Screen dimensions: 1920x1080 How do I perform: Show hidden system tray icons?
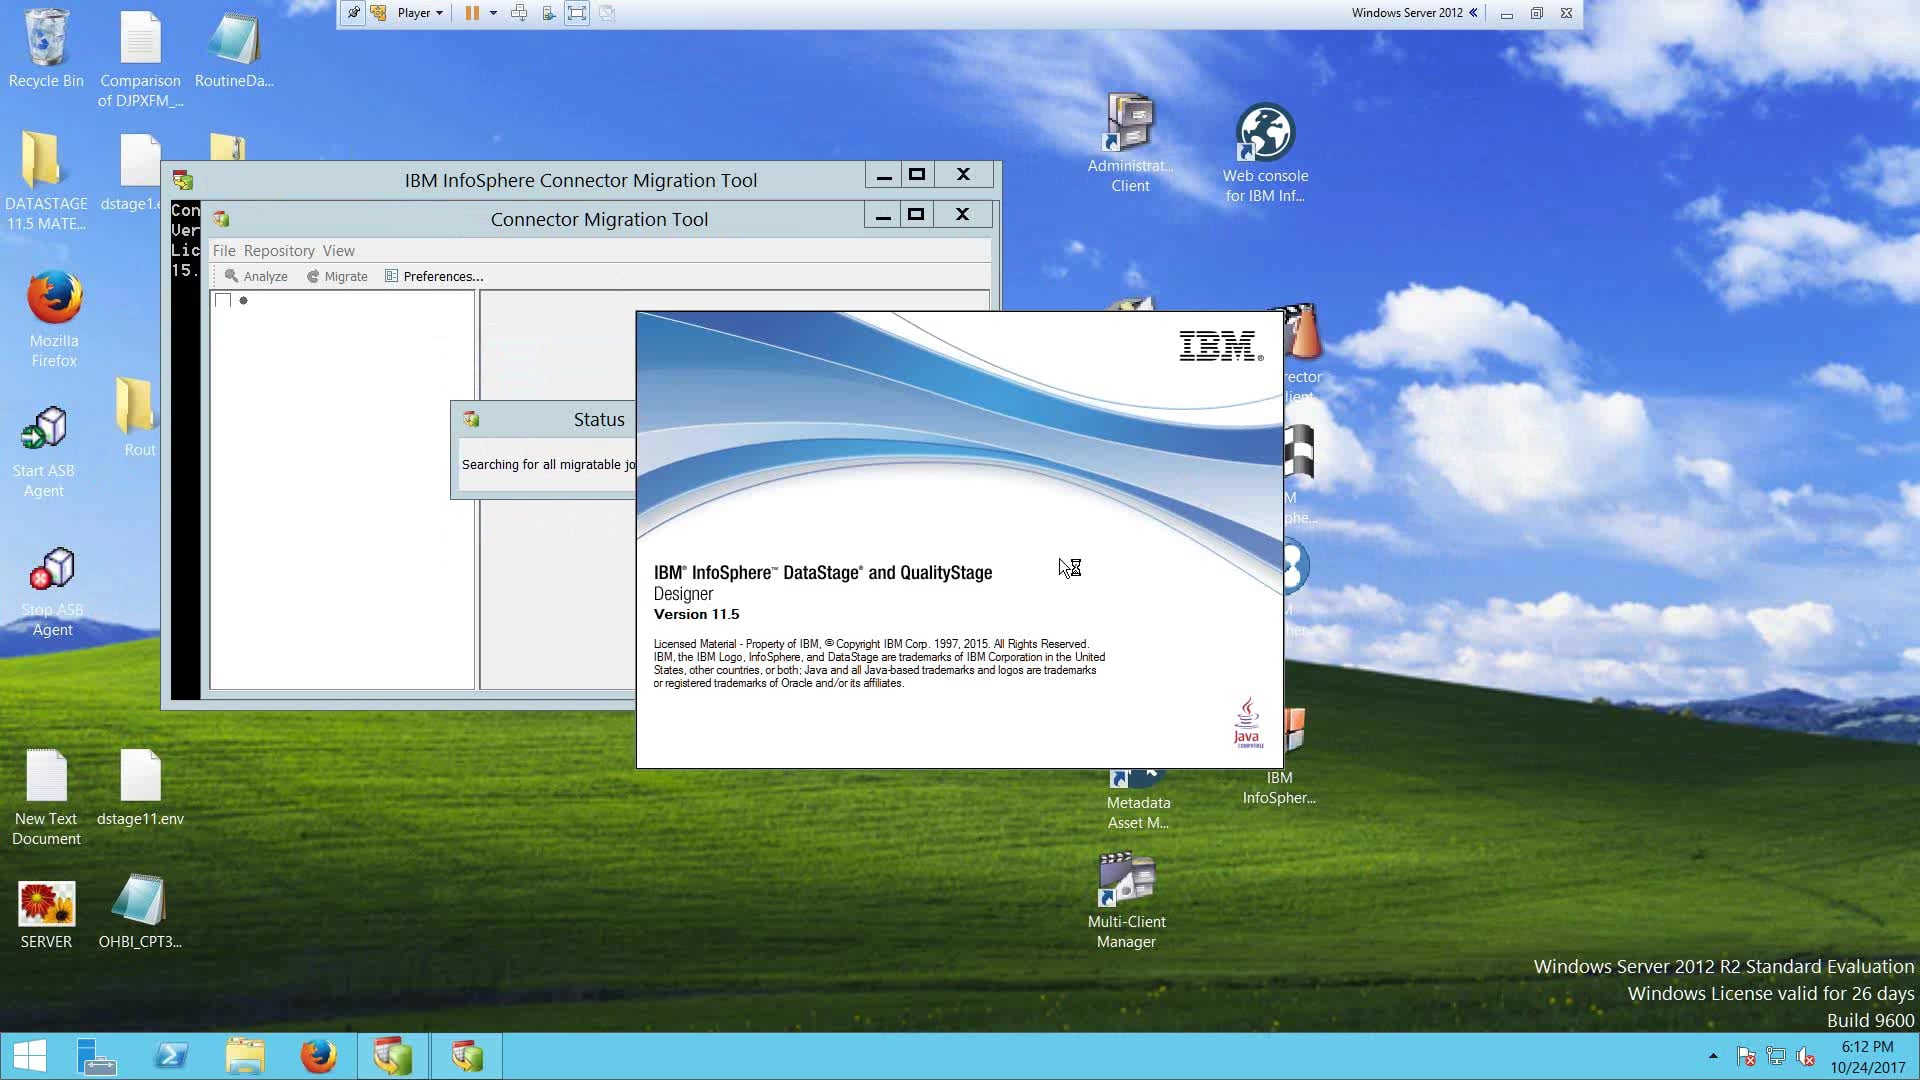1713,1056
